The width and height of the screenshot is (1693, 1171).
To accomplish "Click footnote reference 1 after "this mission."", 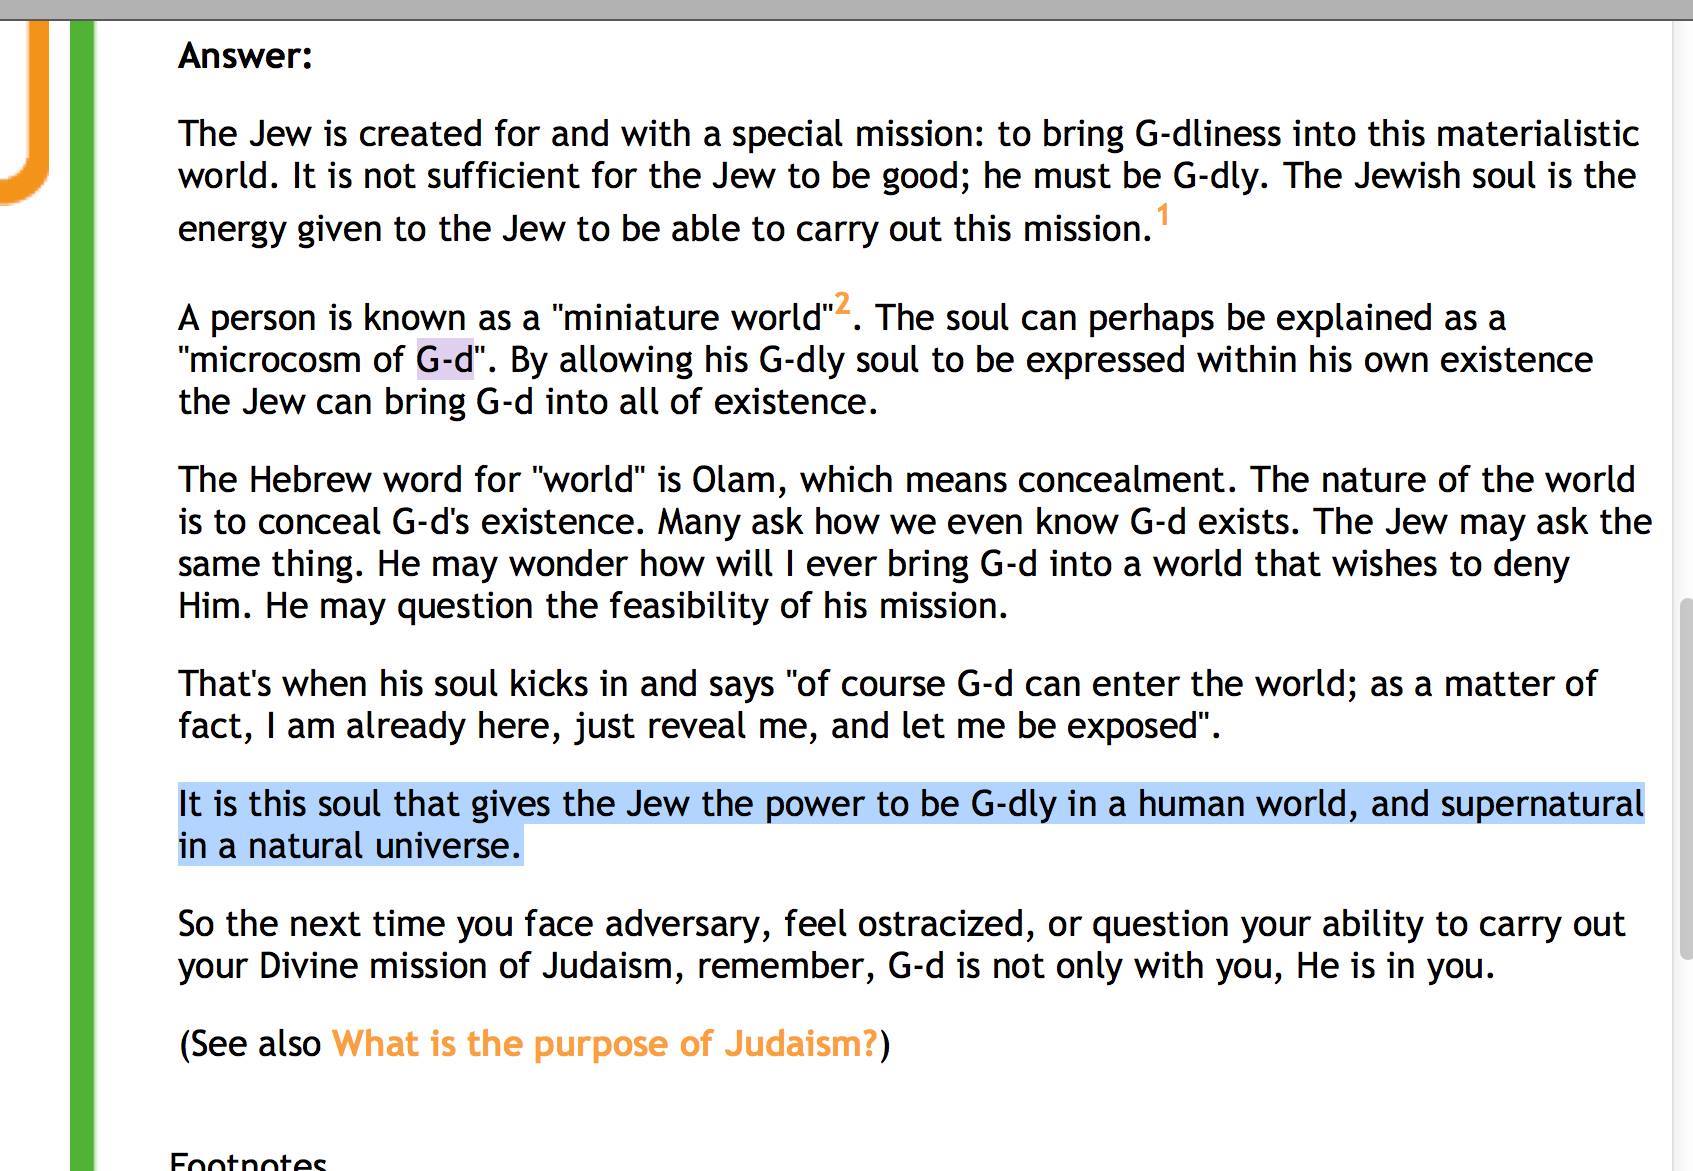I will coord(1162,215).
